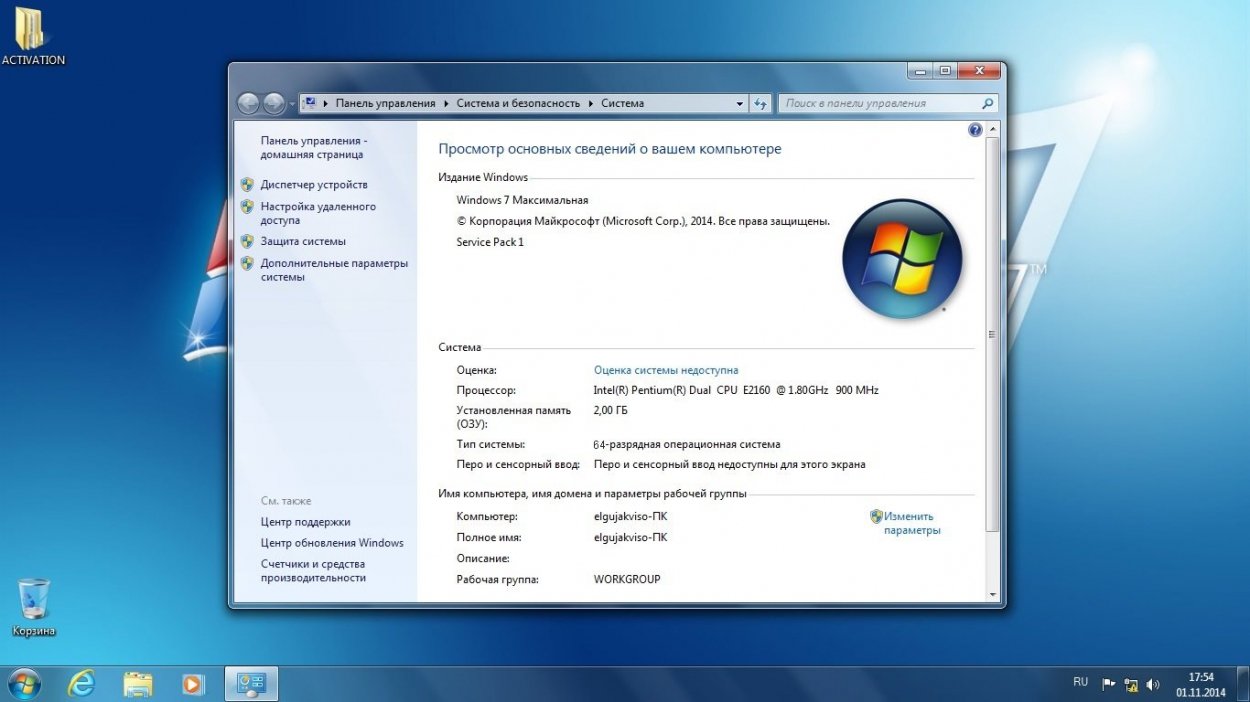Screen dimensions: 1250x702
Task: Open the ACTIVATION folder on desktop
Action: point(30,30)
